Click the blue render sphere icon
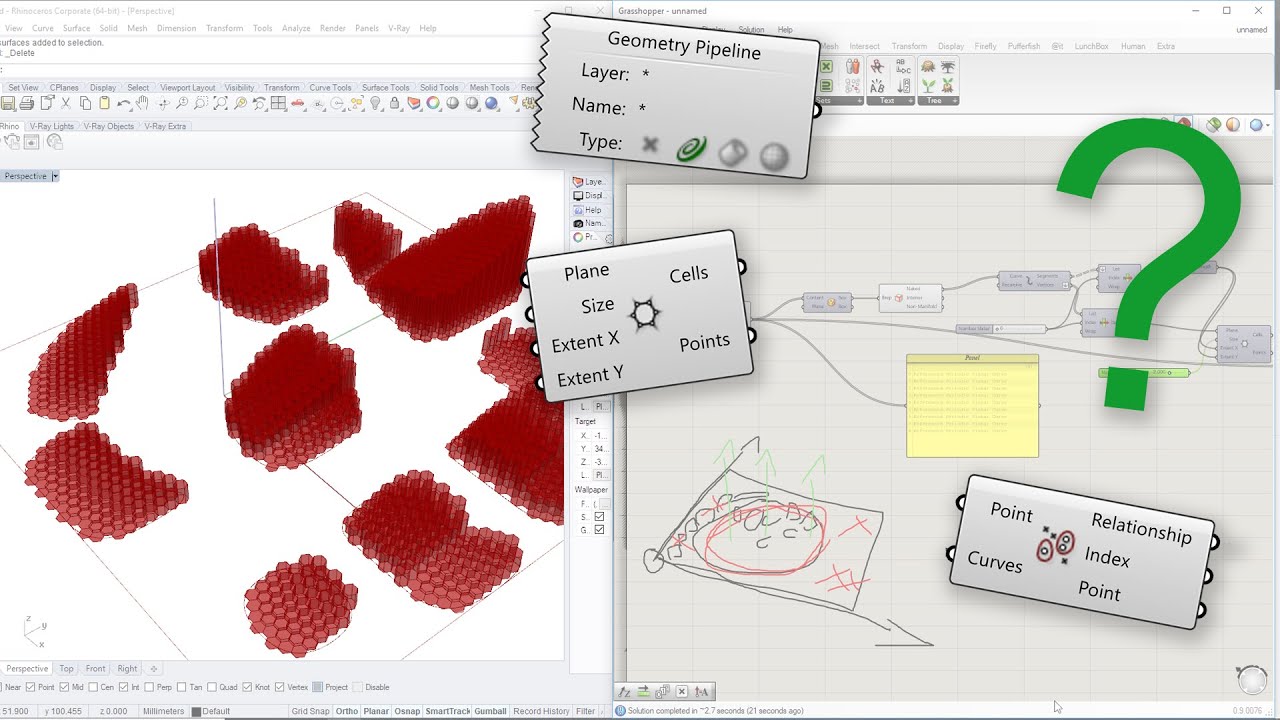 (x=491, y=103)
